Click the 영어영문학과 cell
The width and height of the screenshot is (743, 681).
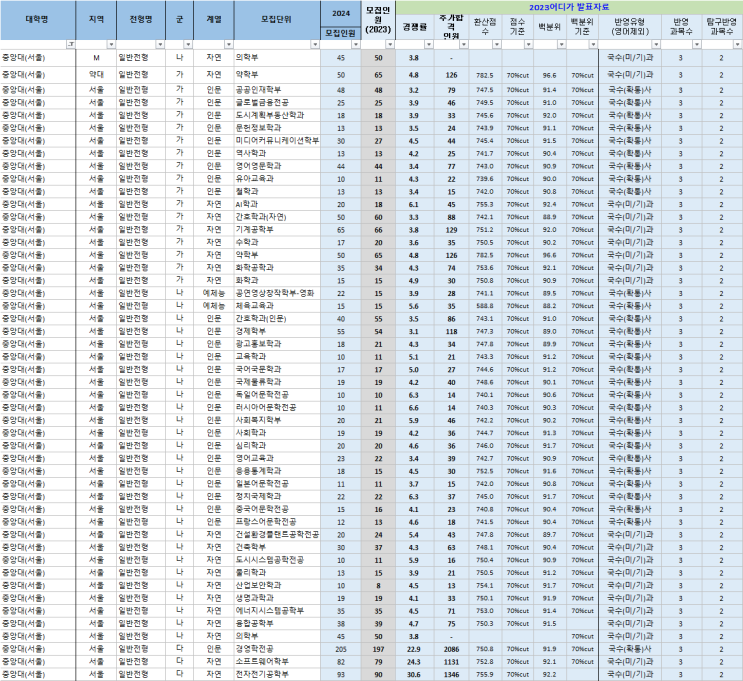[x=277, y=166]
